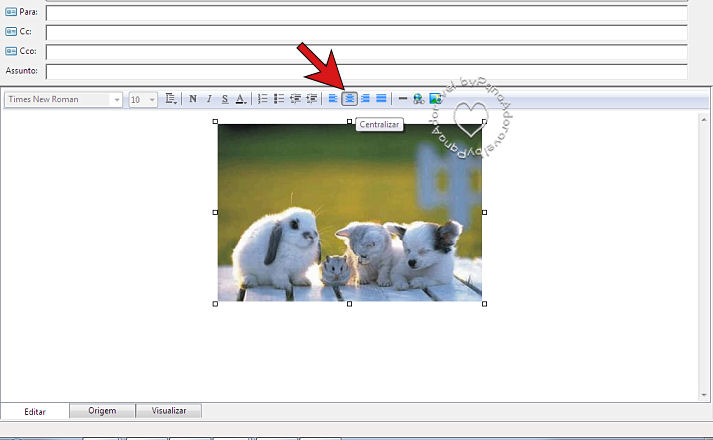Viewport: 713px width, 440px height.
Task: Insert a horizontal line
Action: pyautogui.click(x=402, y=99)
